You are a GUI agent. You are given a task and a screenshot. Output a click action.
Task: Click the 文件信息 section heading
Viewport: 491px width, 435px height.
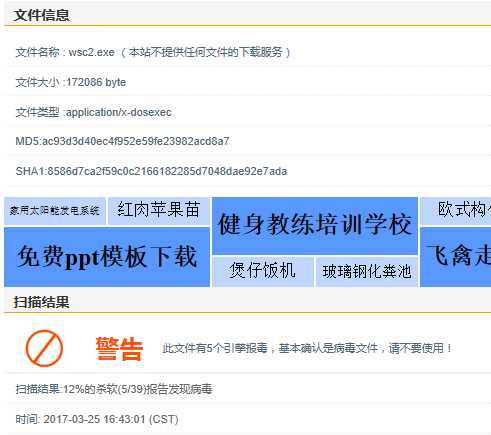41,15
